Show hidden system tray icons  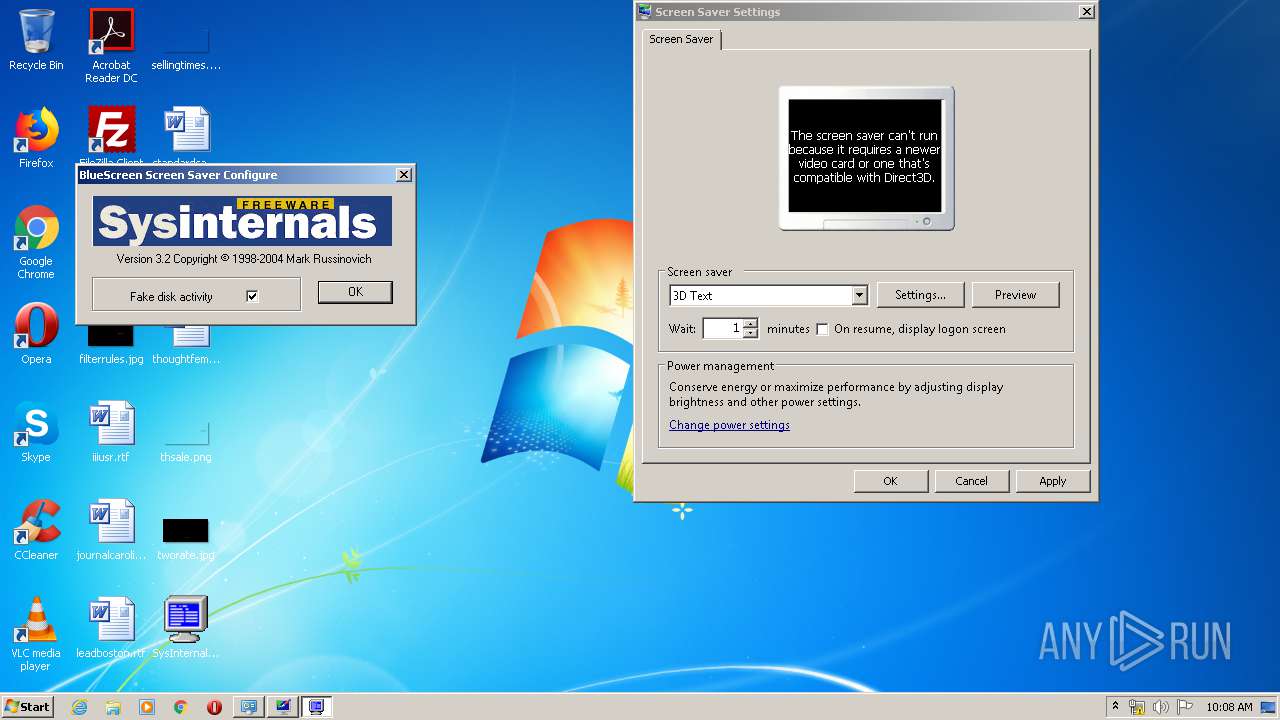1115,707
